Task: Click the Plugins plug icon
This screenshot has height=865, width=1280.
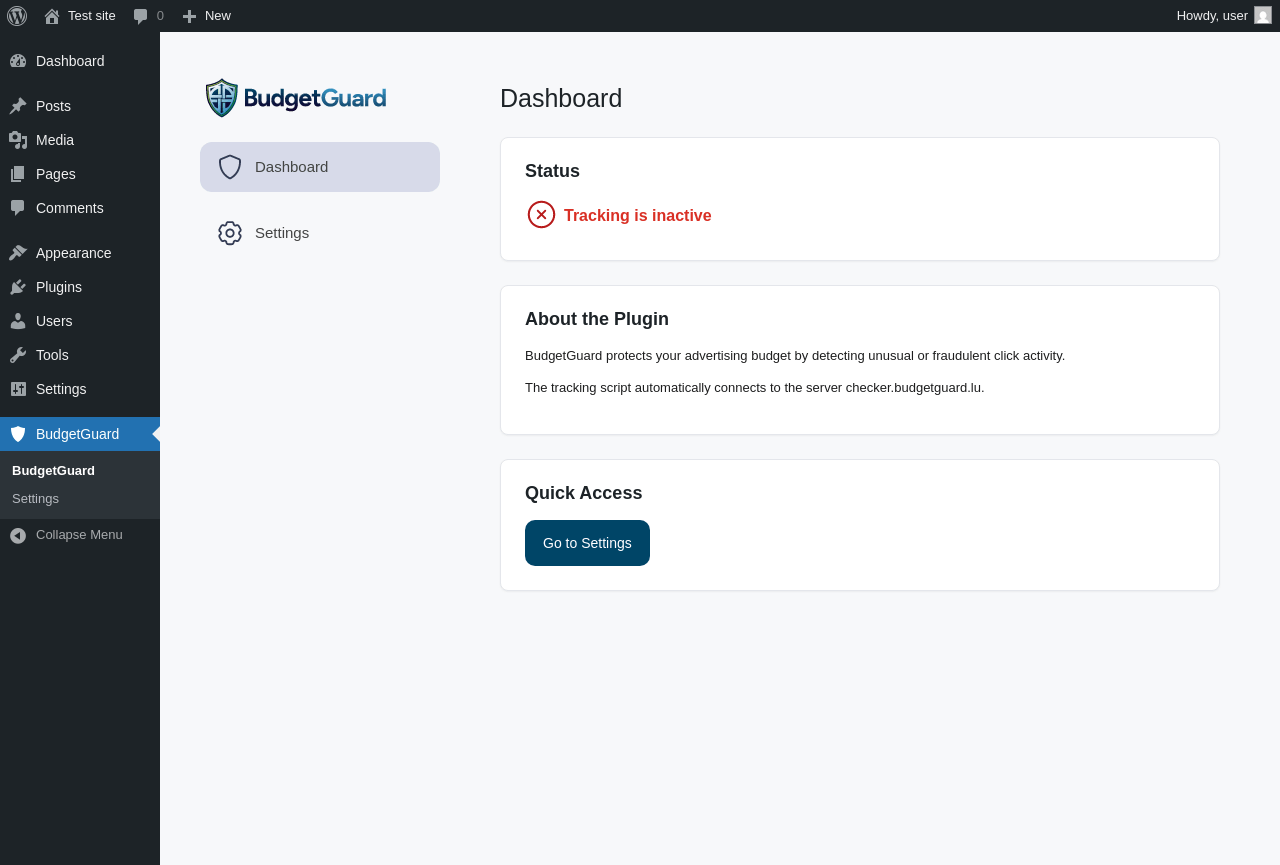Action: tap(18, 287)
